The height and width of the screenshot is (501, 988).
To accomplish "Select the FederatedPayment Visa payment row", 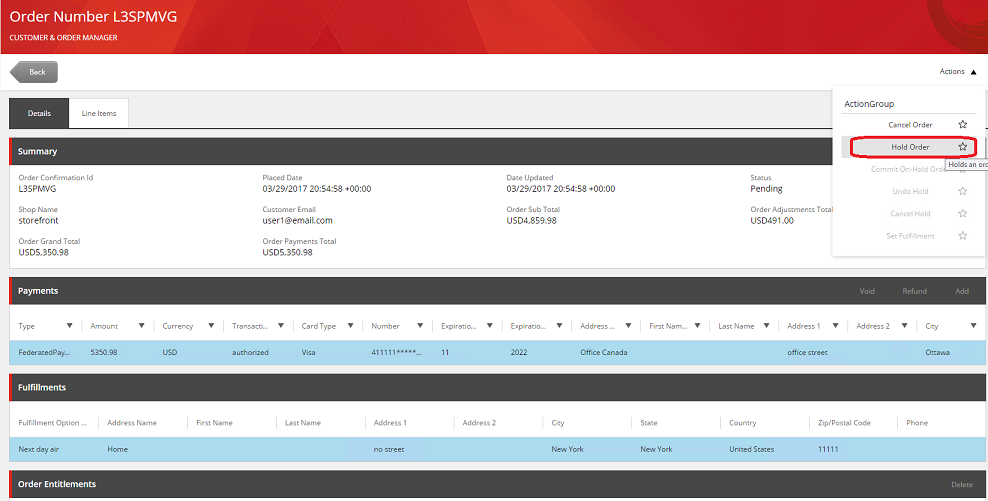I will pyautogui.click(x=400, y=352).
